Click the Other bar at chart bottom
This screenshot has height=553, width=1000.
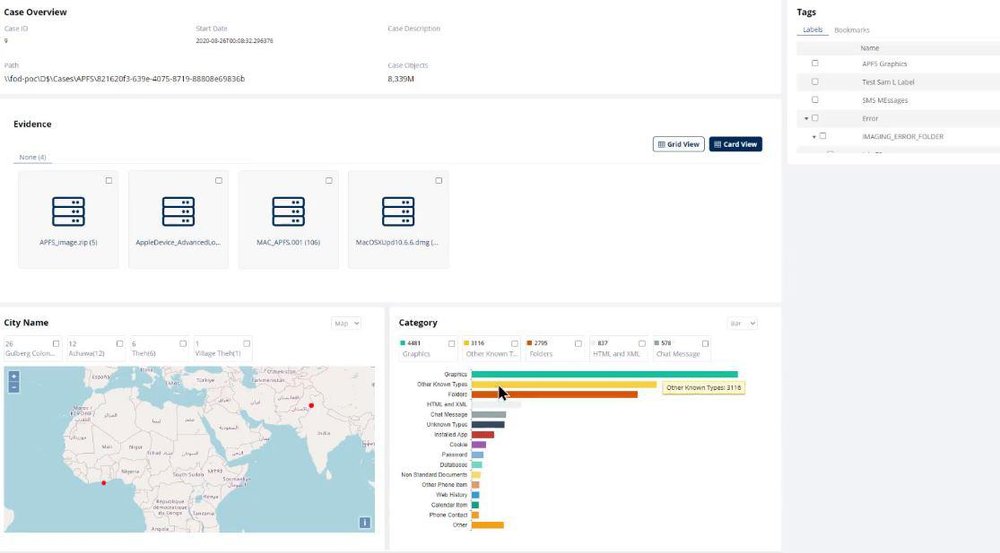click(x=488, y=525)
